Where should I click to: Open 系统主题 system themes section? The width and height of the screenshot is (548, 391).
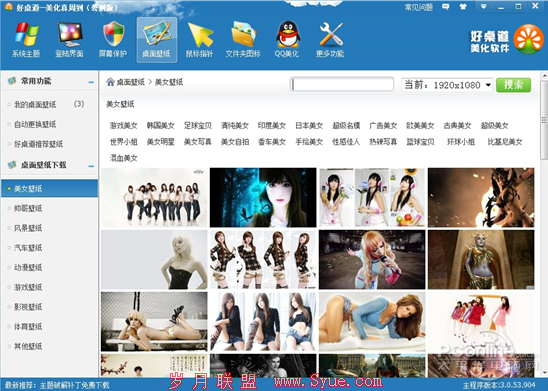(x=26, y=40)
